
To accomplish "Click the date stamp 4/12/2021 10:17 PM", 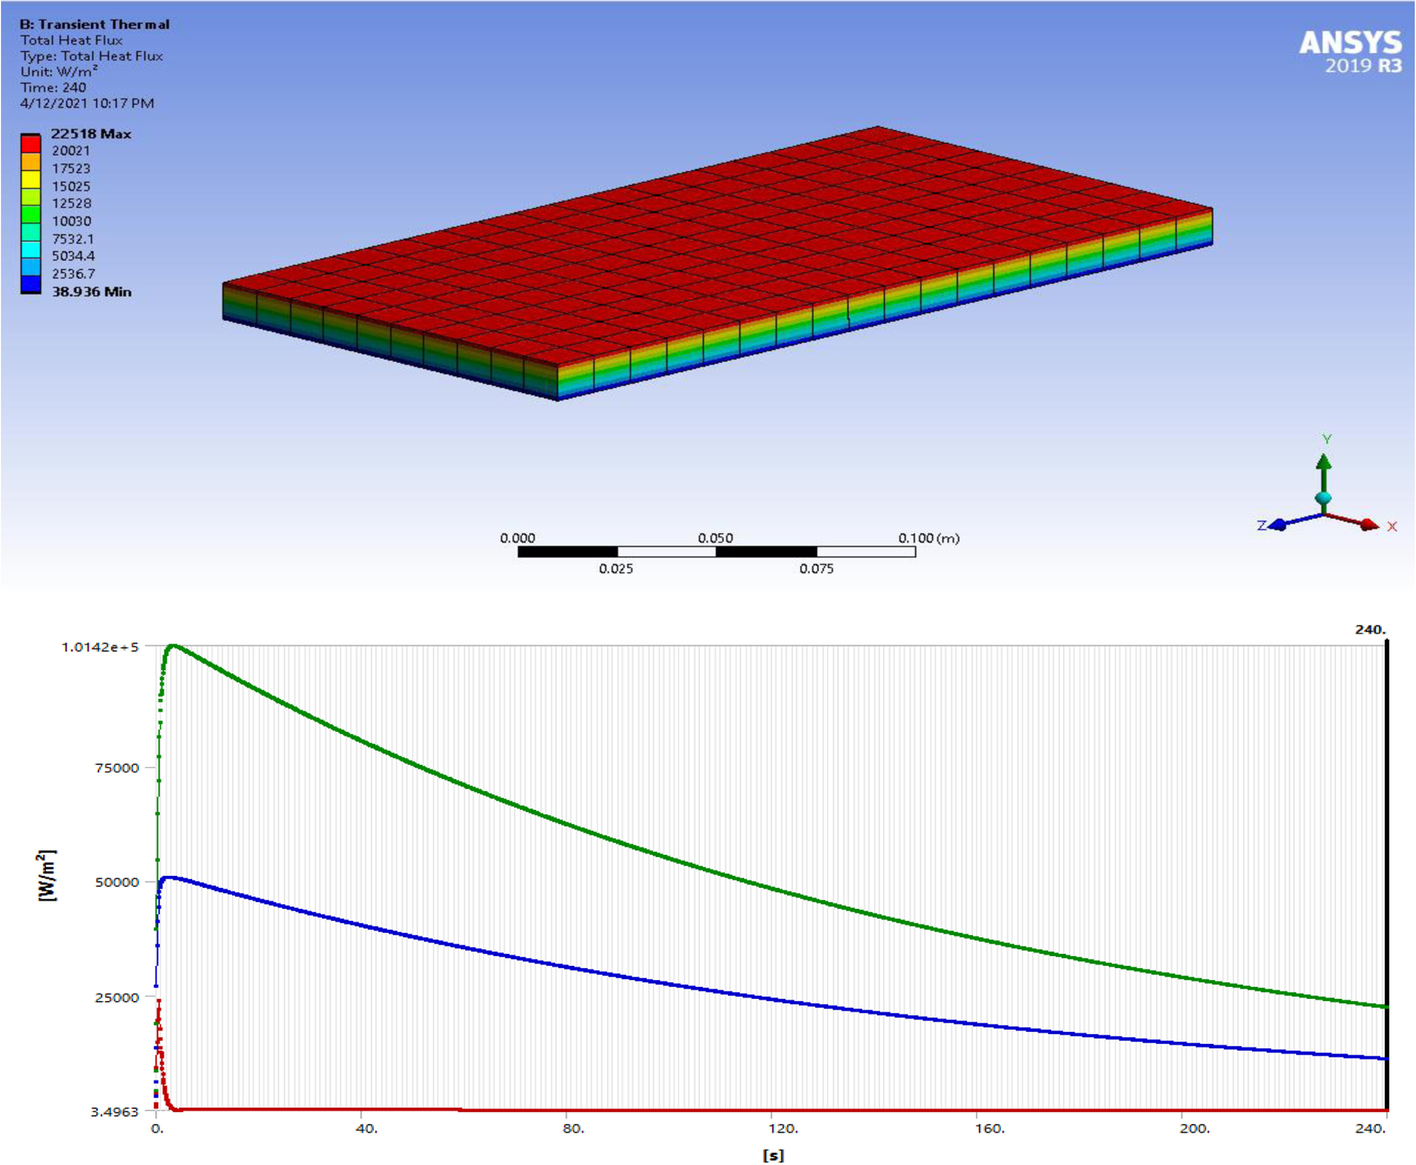I will (x=87, y=103).
